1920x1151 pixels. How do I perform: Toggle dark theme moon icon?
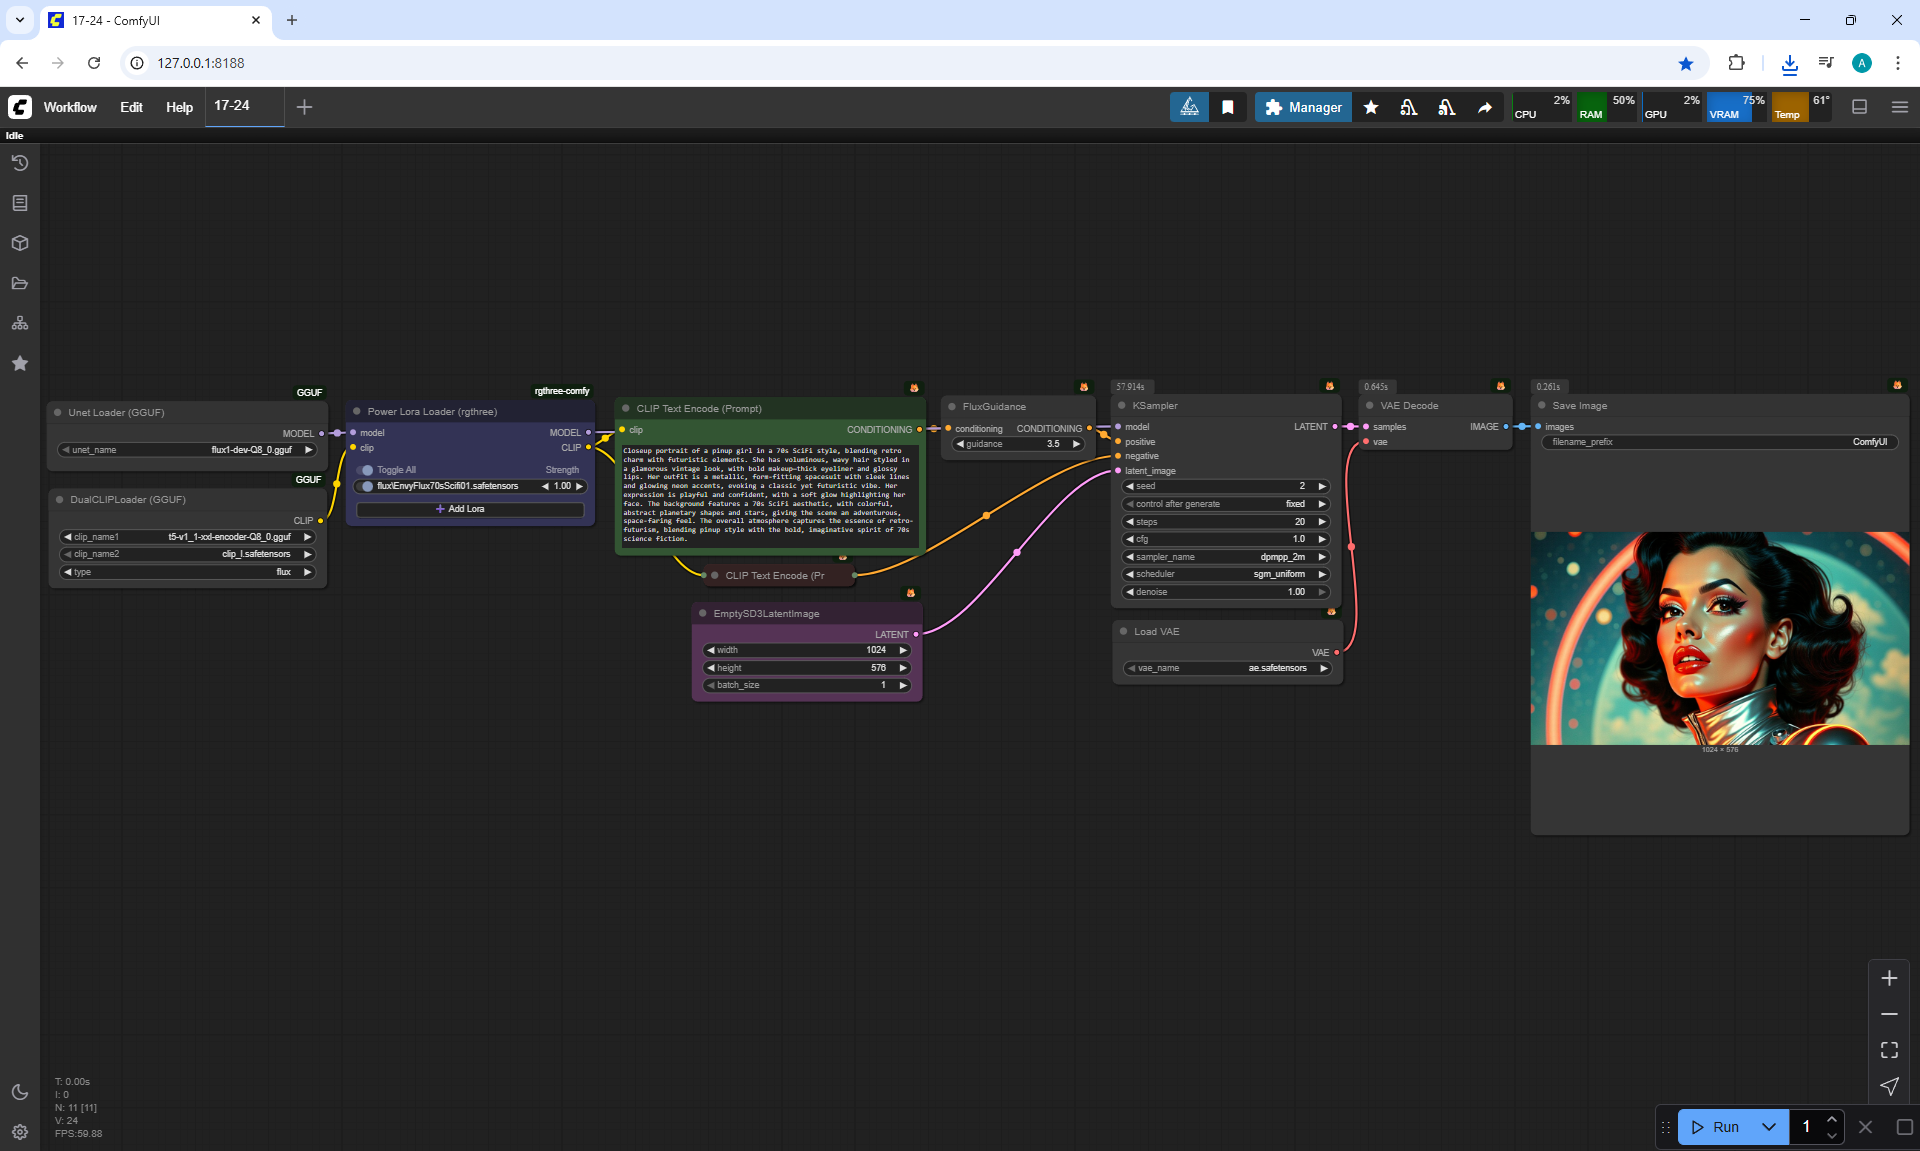tap(20, 1092)
